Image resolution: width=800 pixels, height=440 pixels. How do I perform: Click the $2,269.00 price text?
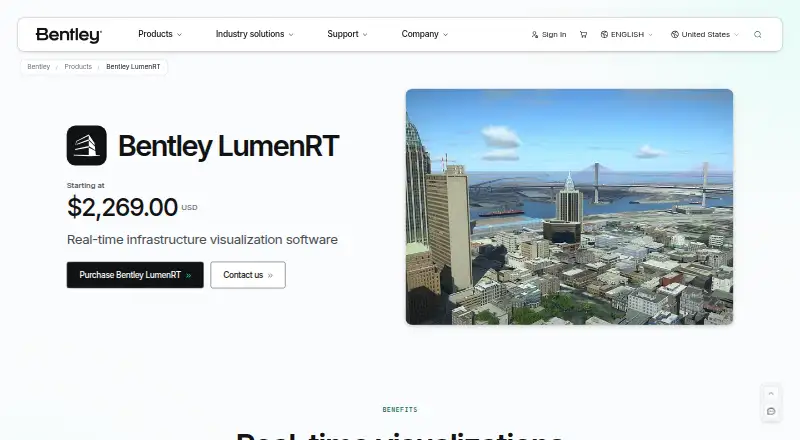click(122, 207)
